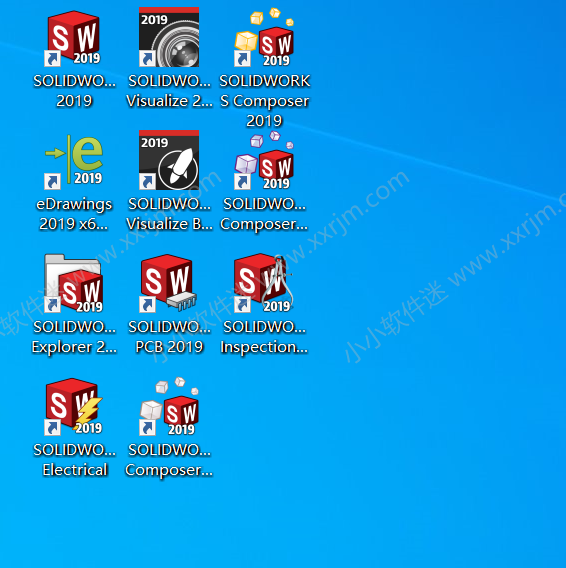Select SOLIDWORKS Composer 2019 yellow cubes icon

[x=264, y=37]
